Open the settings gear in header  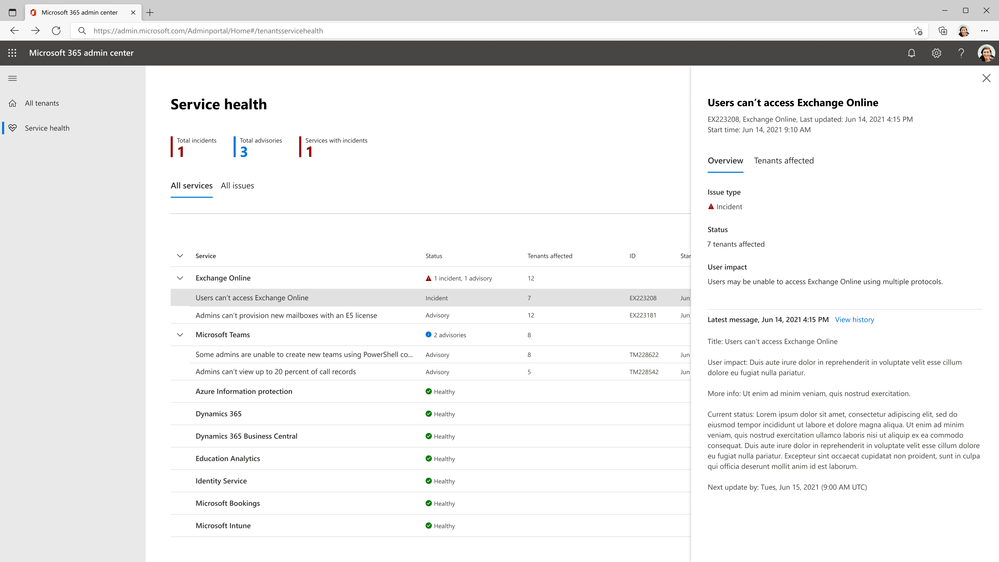(936, 53)
